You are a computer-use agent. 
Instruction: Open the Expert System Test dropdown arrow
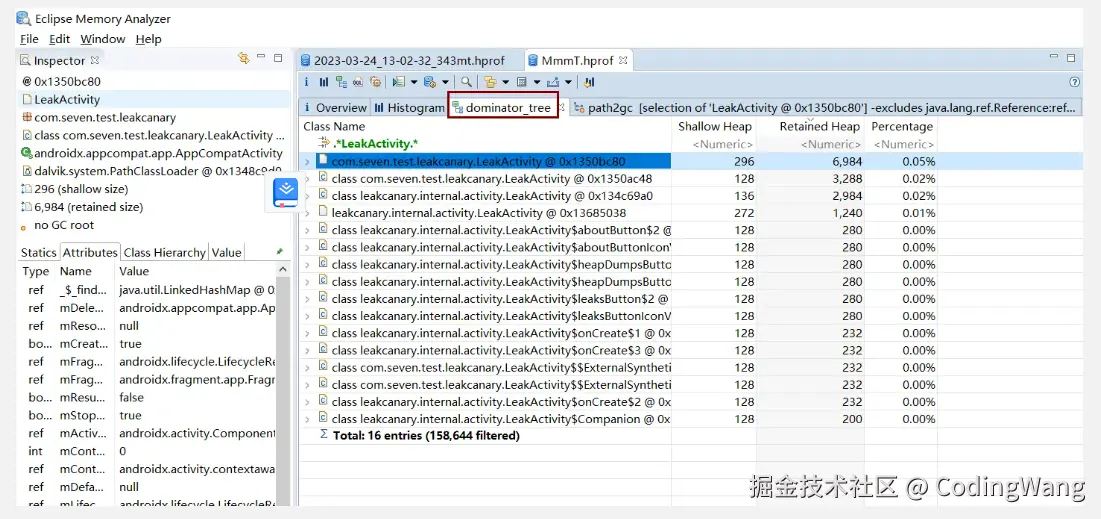click(414, 83)
